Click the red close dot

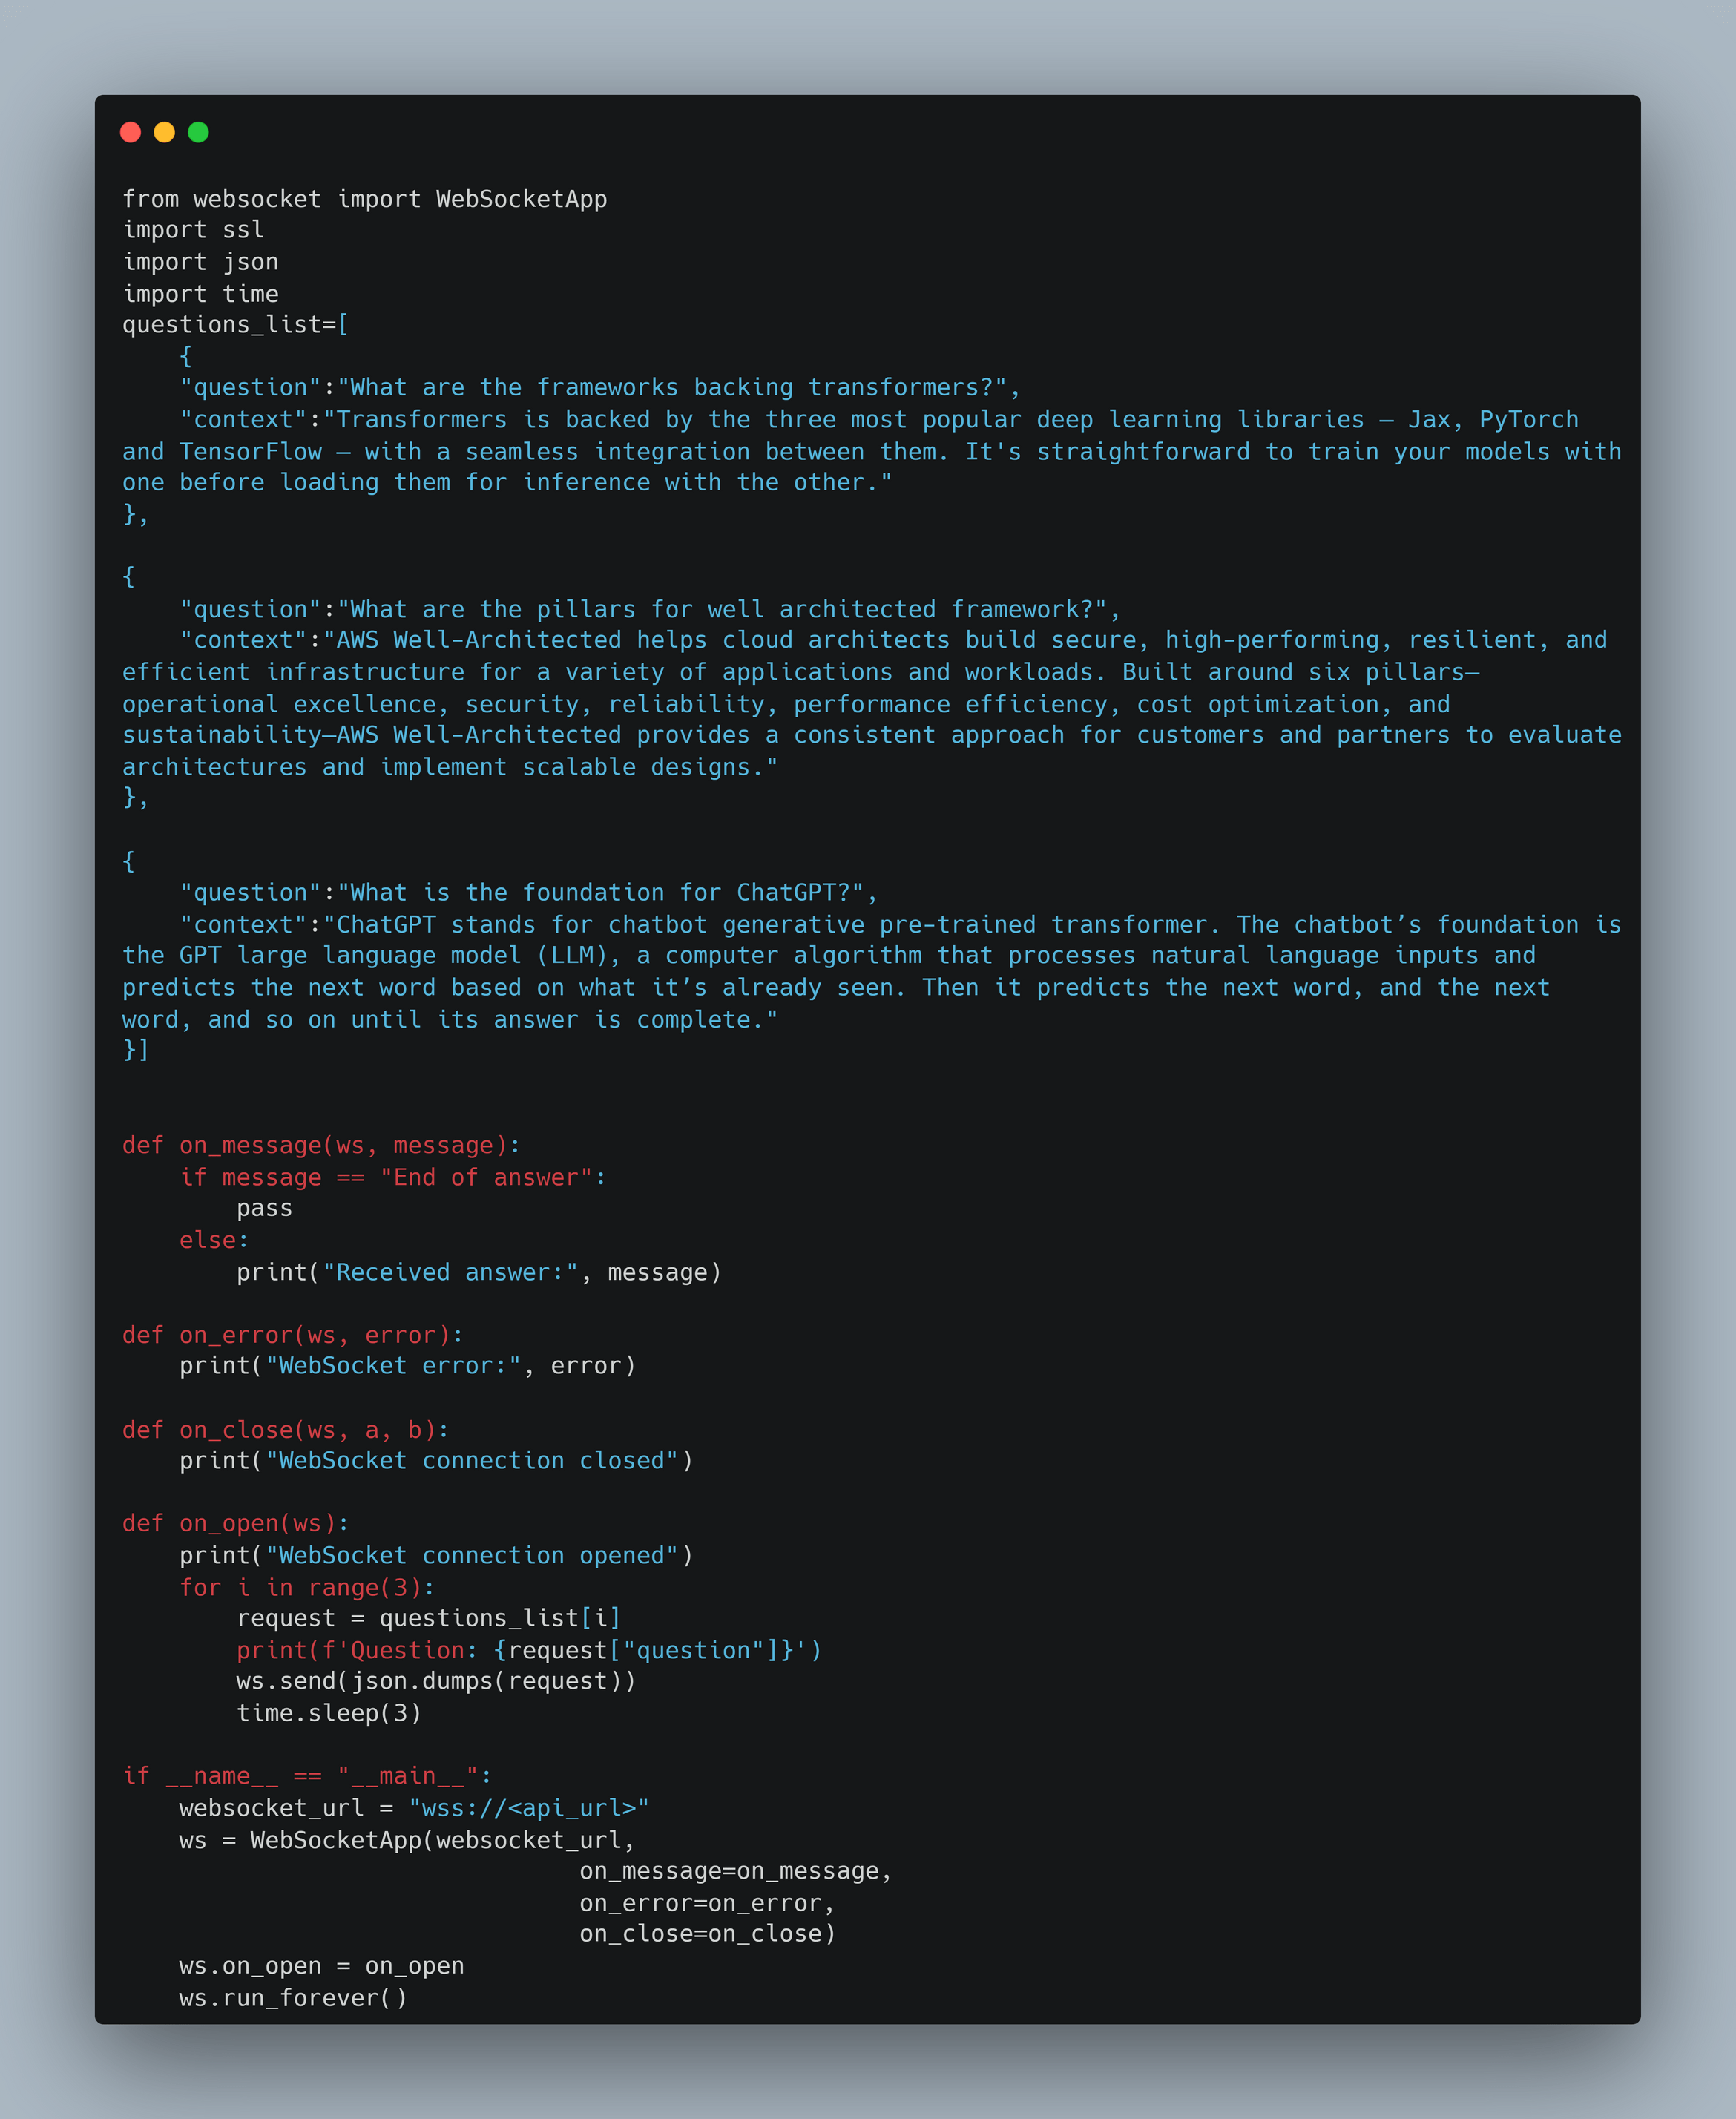(130, 132)
